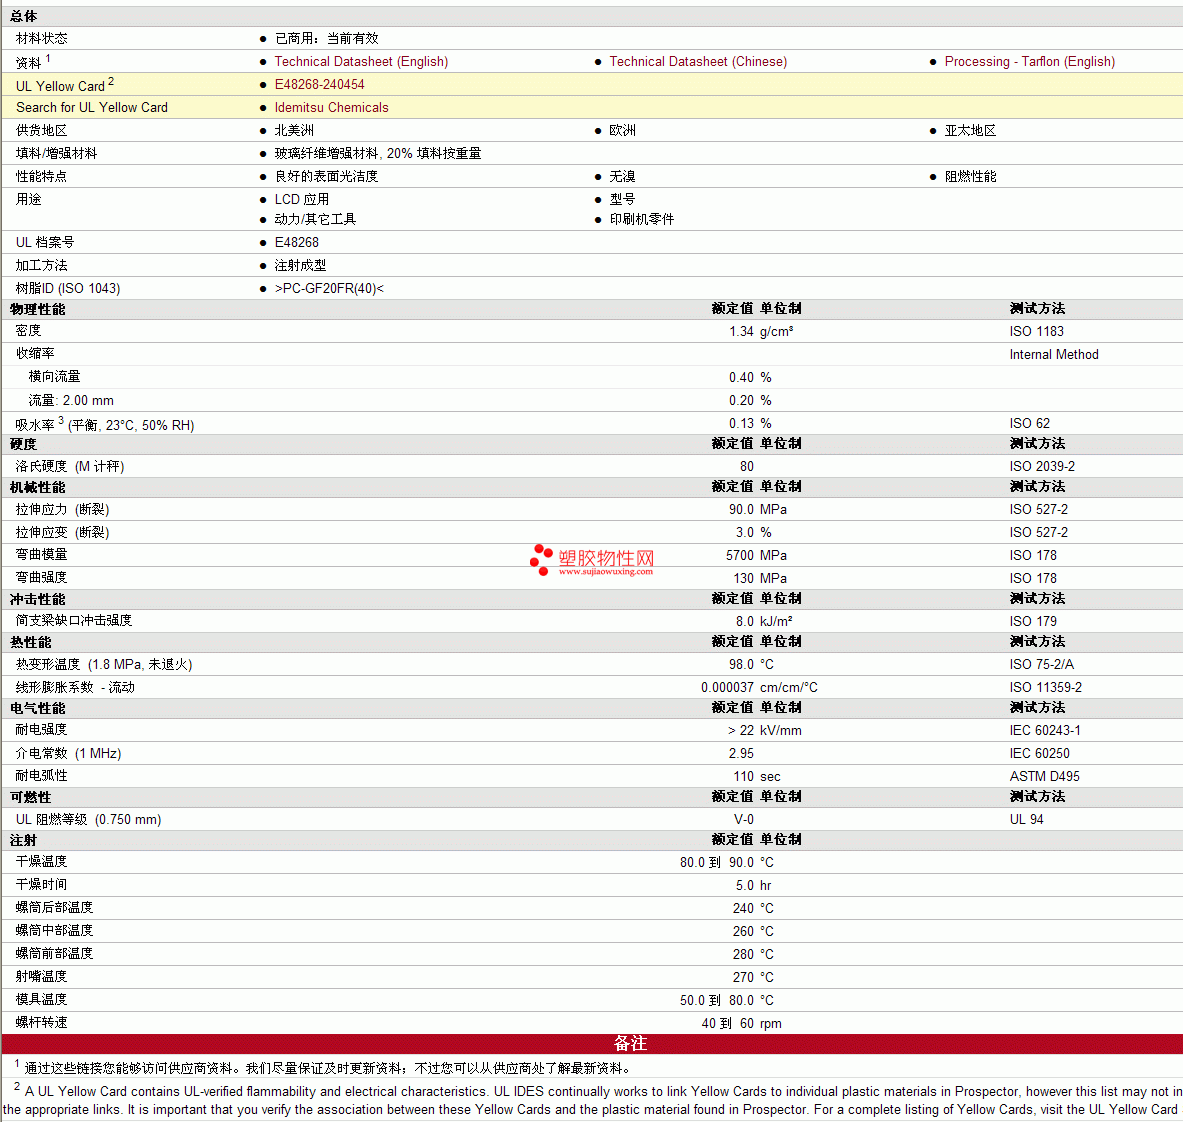Click the screw speed 40 到 60 rpm
The height and width of the screenshot is (1122, 1183).
(741, 1024)
